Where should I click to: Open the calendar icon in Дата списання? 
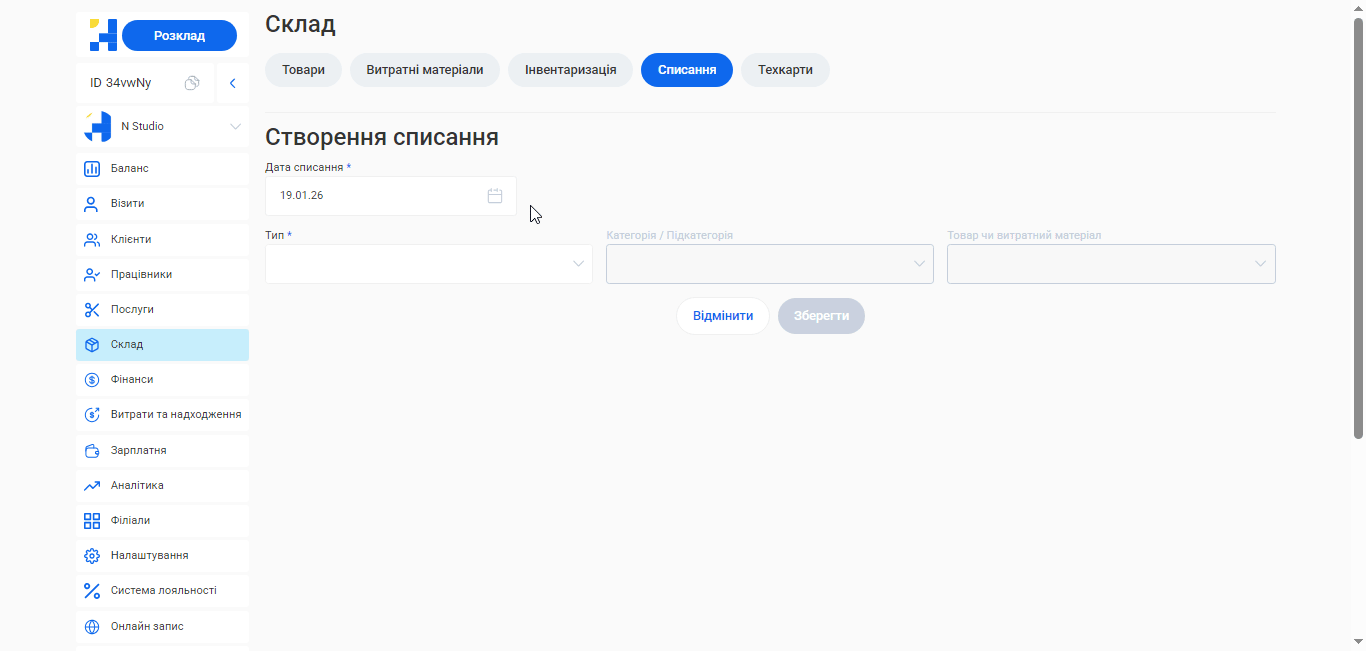pos(494,195)
